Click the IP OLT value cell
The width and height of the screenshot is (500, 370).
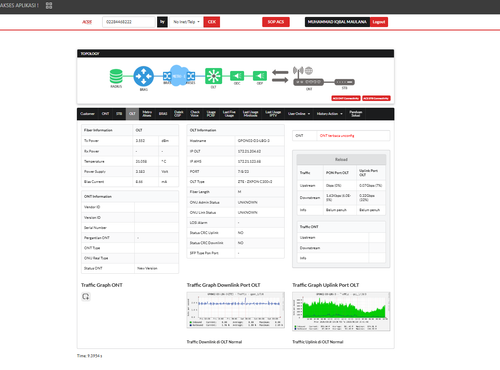click(260, 151)
